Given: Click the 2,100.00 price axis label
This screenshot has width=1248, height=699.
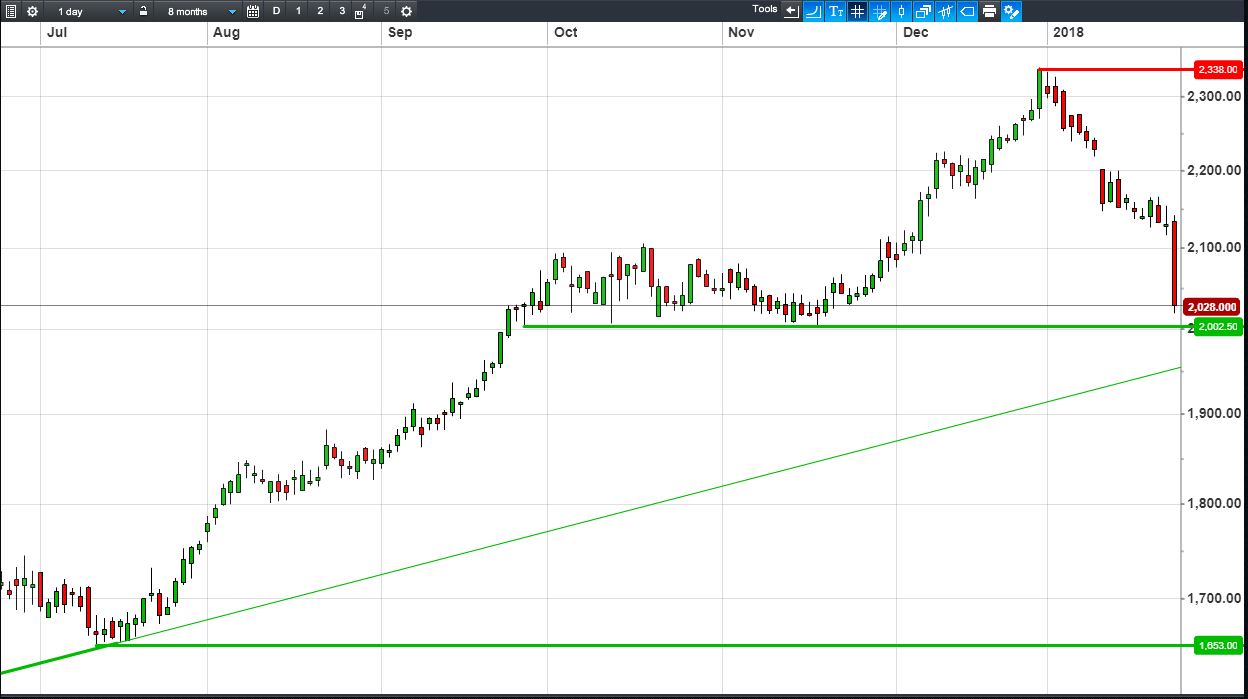Looking at the screenshot, I should [x=1214, y=248].
